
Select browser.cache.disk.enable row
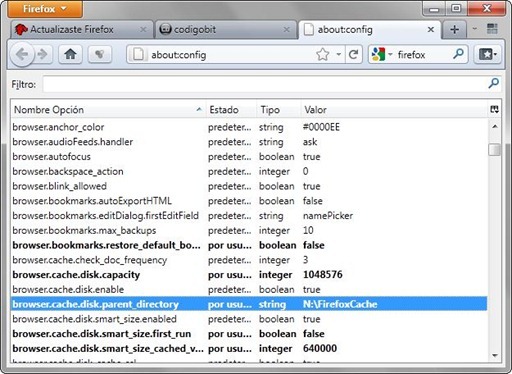(x=249, y=289)
